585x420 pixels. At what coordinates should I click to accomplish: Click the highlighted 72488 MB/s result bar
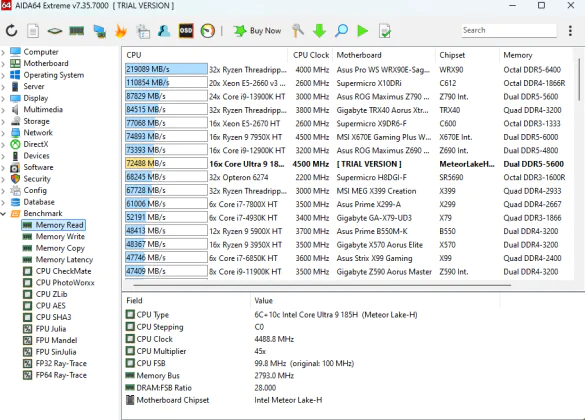tap(166, 163)
